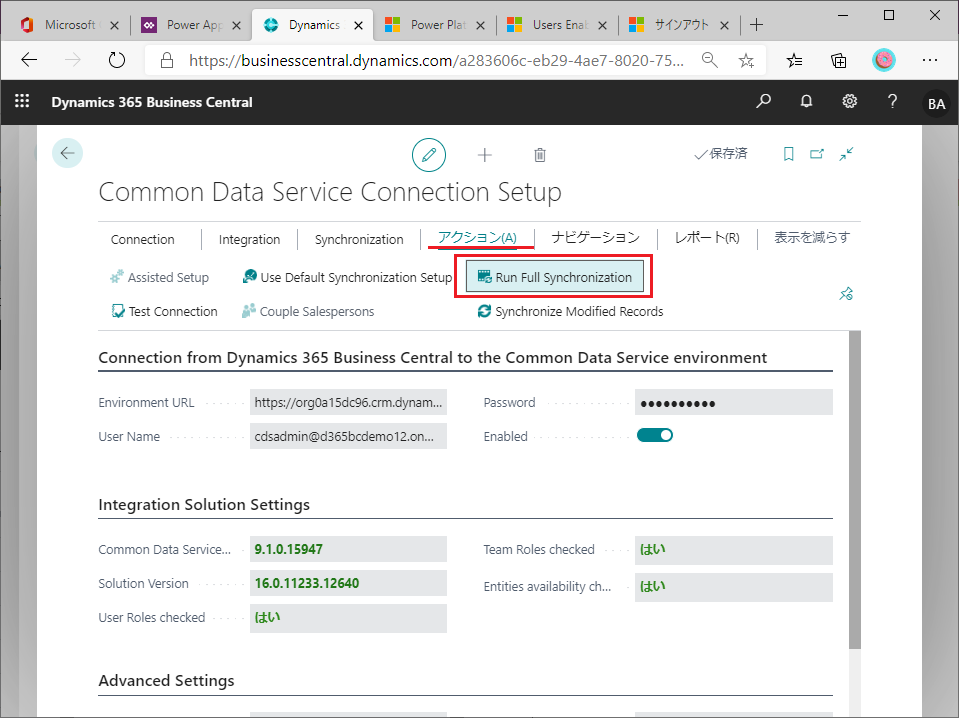This screenshot has height=718, width=959.
Task: Click the Advanced Settings section heading
Action: (x=166, y=681)
